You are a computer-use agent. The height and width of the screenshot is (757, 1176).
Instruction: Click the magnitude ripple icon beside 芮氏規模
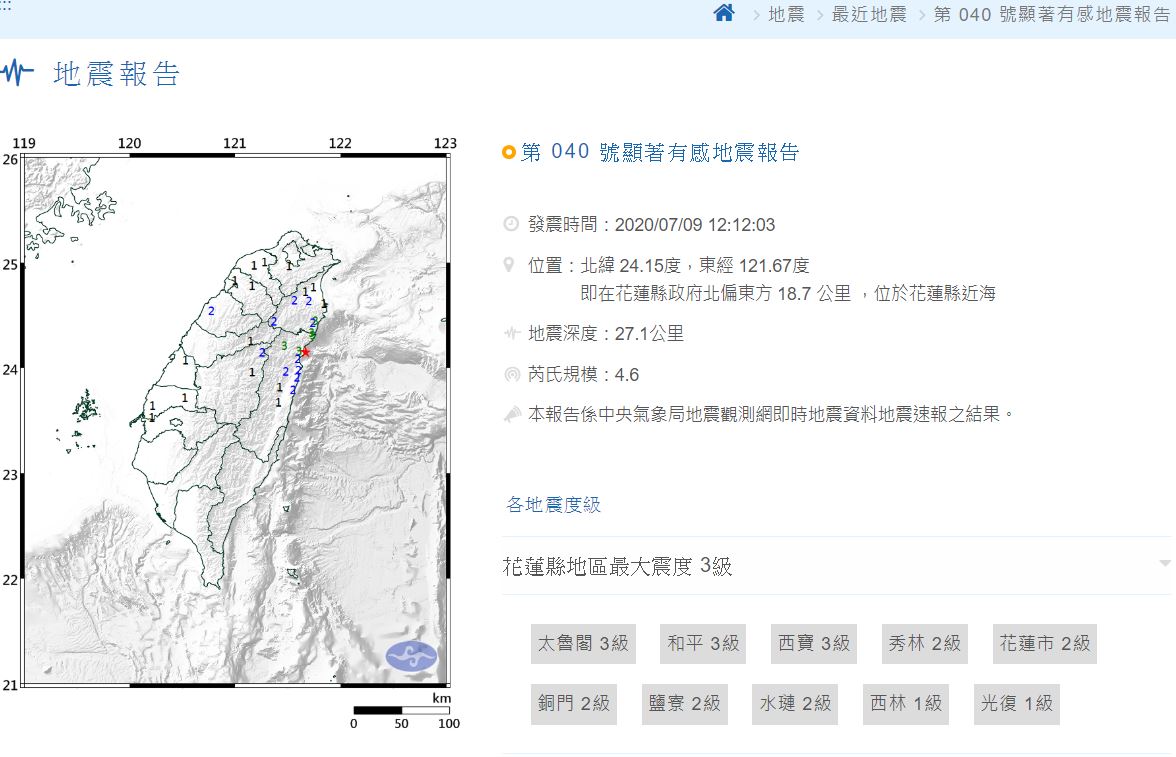511,375
